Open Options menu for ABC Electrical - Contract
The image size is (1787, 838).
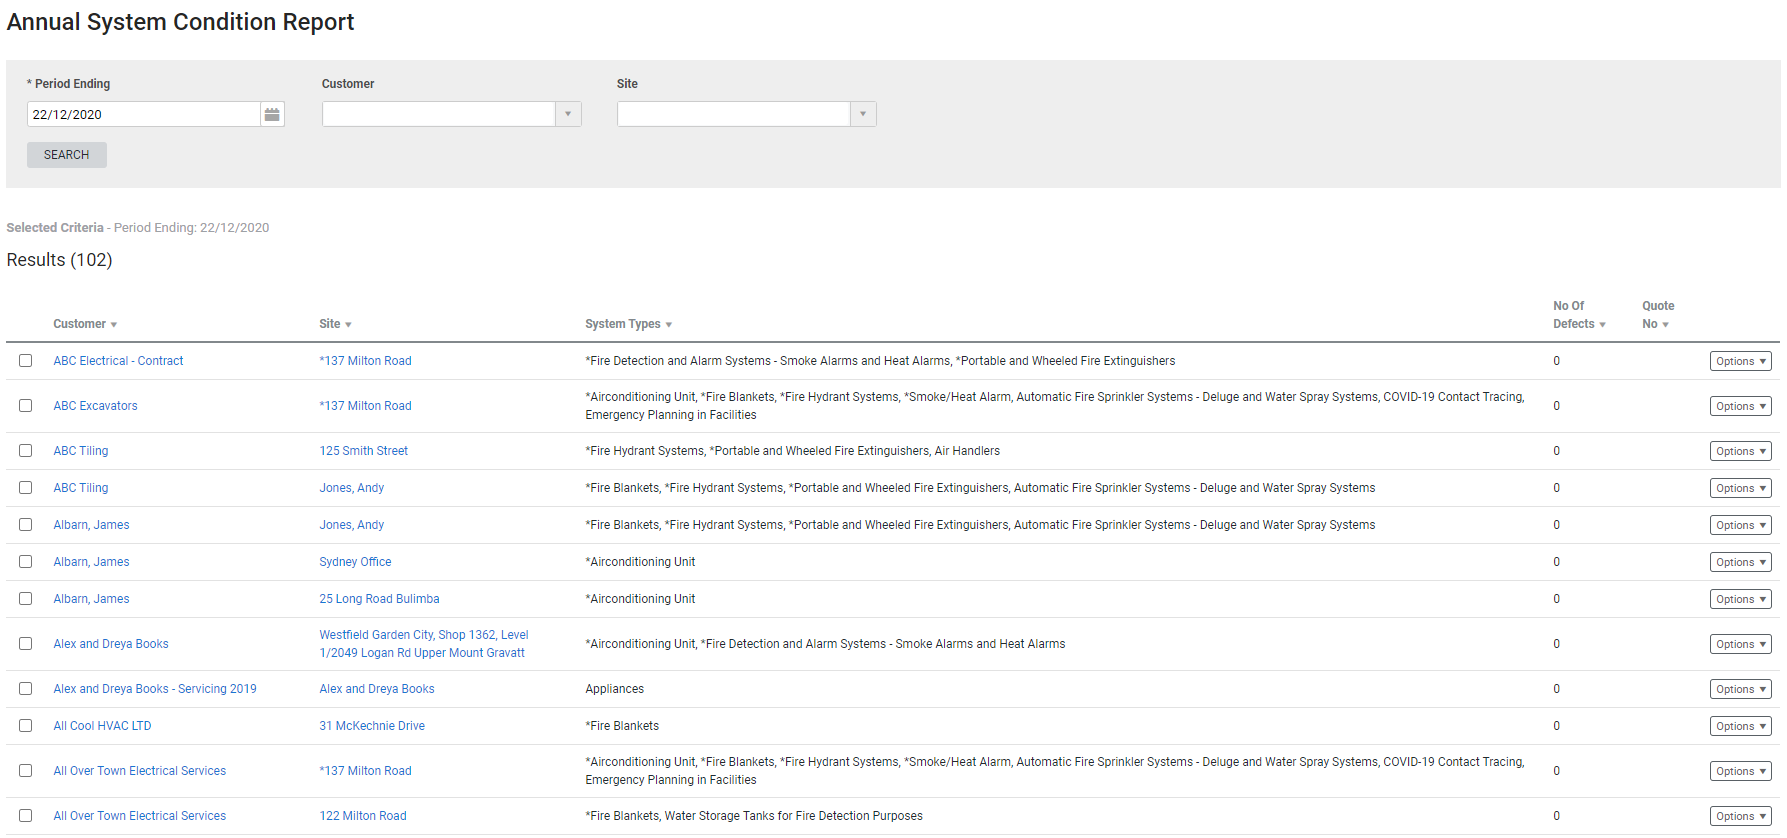click(1740, 362)
